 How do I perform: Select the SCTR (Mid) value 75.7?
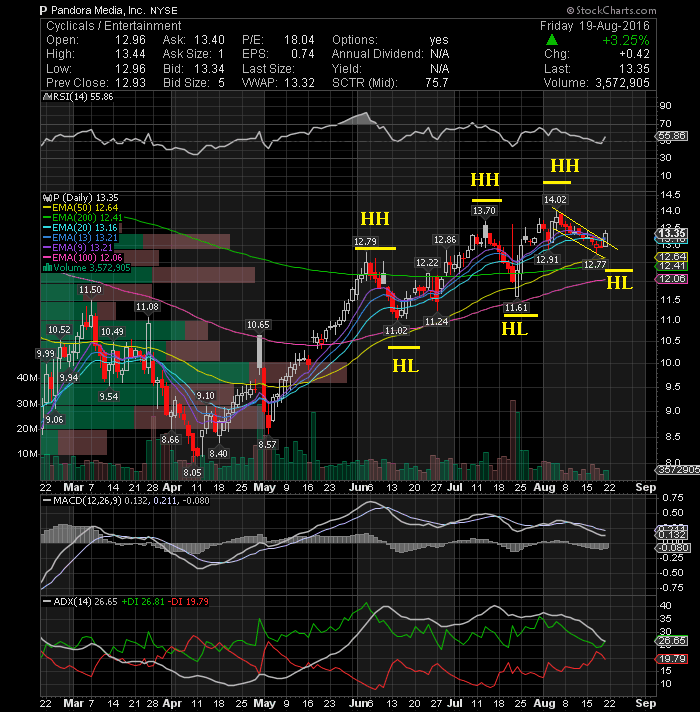(x=437, y=83)
